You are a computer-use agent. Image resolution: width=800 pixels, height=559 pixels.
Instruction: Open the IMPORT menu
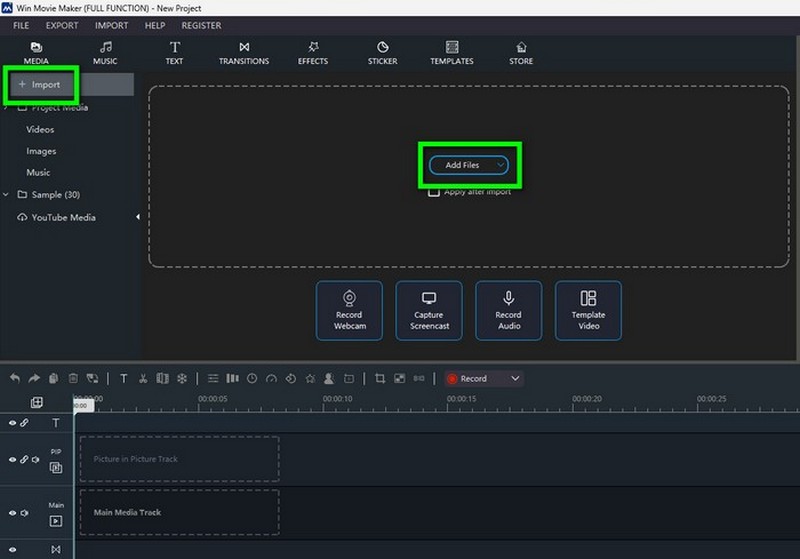pos(111,26)
